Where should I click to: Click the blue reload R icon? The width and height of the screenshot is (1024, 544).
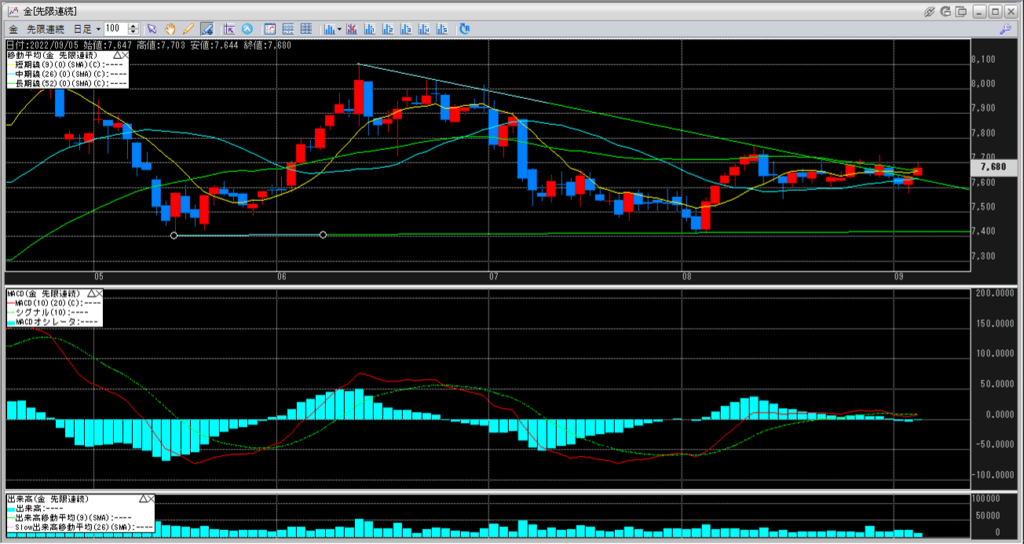(465, 29)
